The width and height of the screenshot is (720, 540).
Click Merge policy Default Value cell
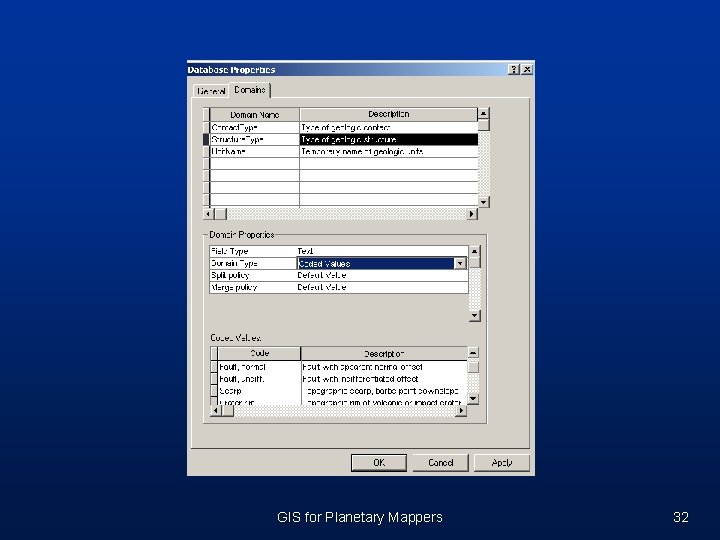pos(382,287)
